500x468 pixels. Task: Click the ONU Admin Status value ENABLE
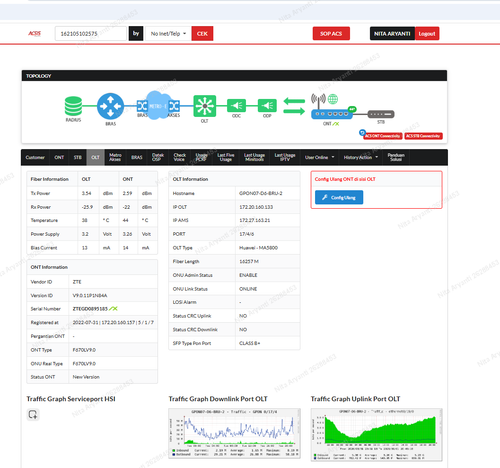click(x=248, y=275)
